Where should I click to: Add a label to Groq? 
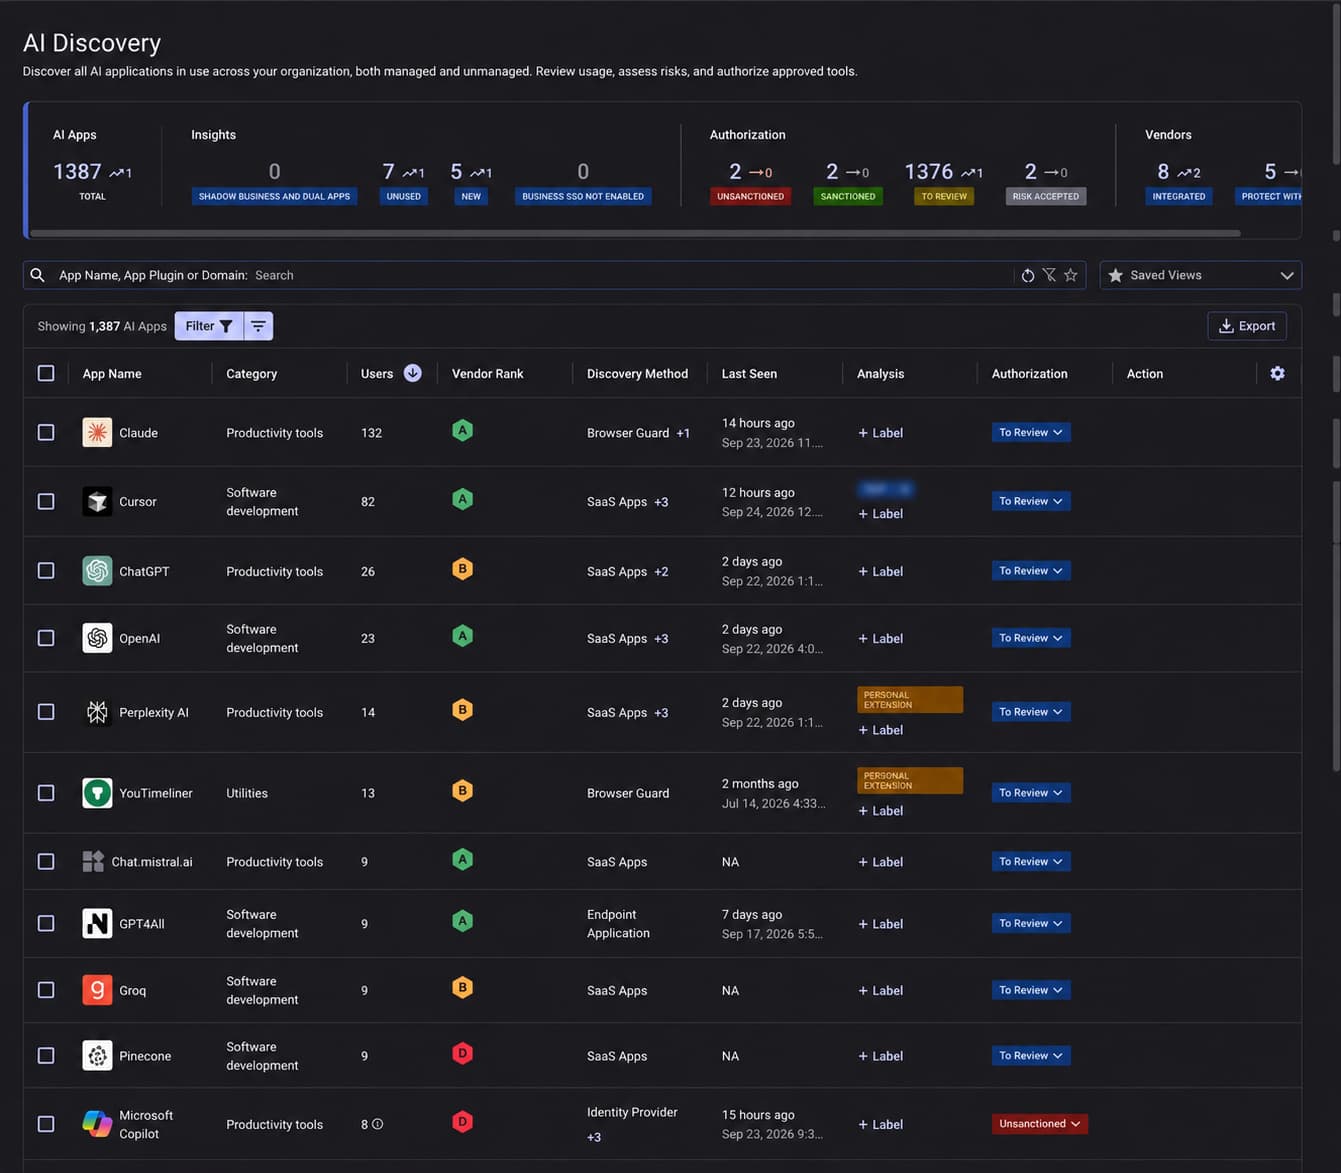[x=880, y=991]
